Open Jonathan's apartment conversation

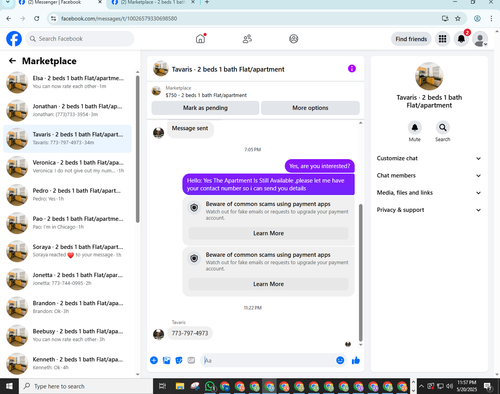click(67, 110)
